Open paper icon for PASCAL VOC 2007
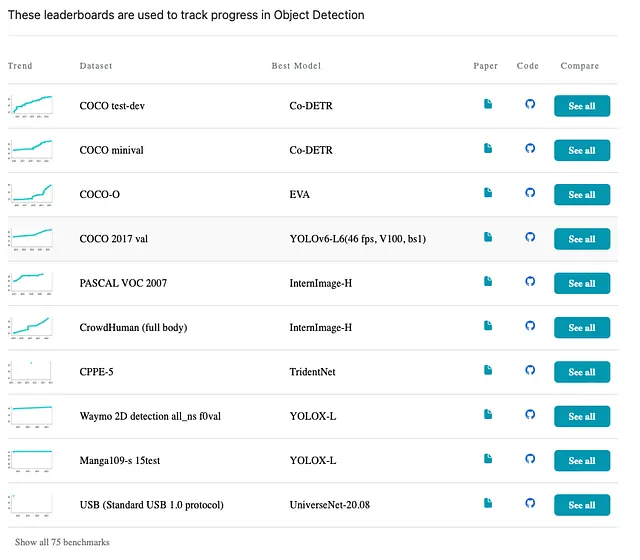Image resolution: width=640 pixels, height=560 pixels. pyautogui.click(x=488, y=282)
